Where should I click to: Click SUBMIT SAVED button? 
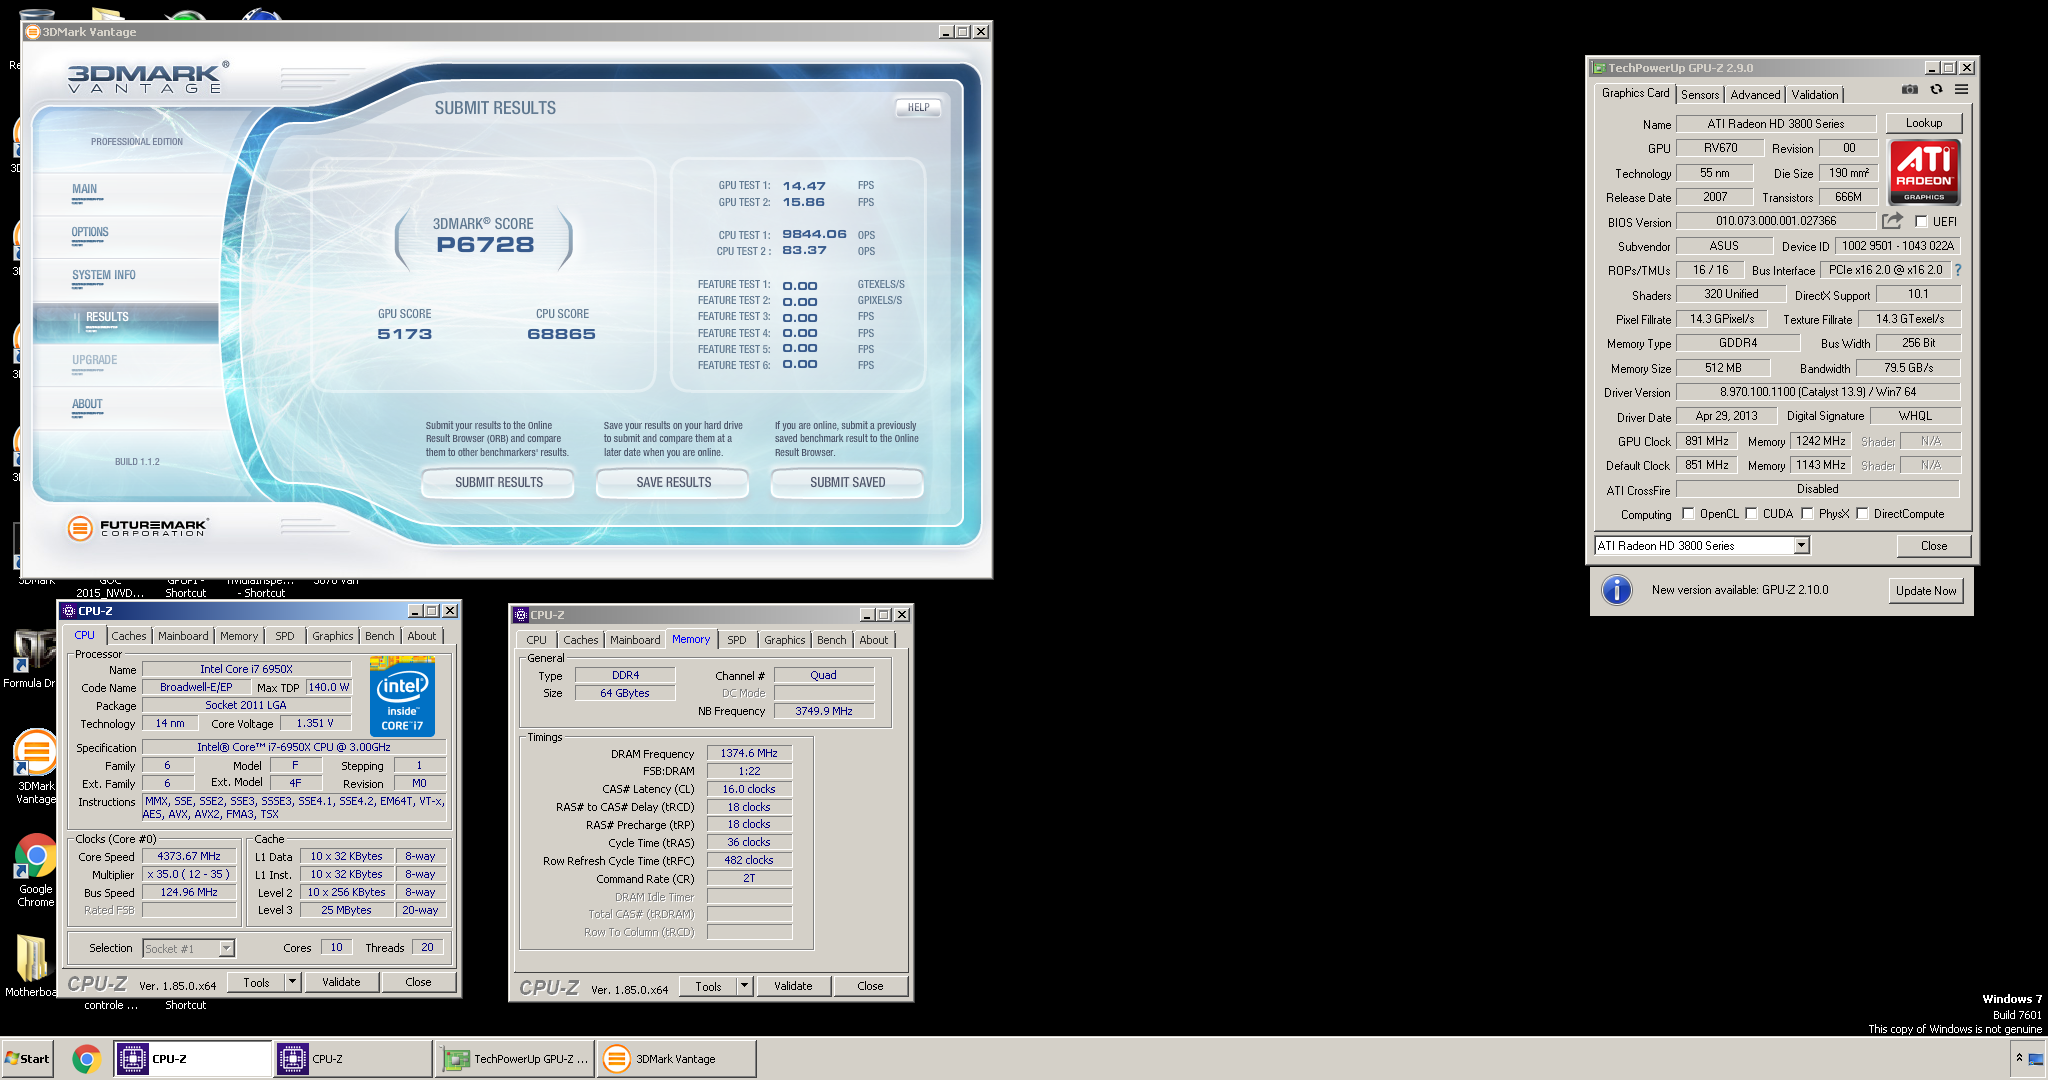847,482
